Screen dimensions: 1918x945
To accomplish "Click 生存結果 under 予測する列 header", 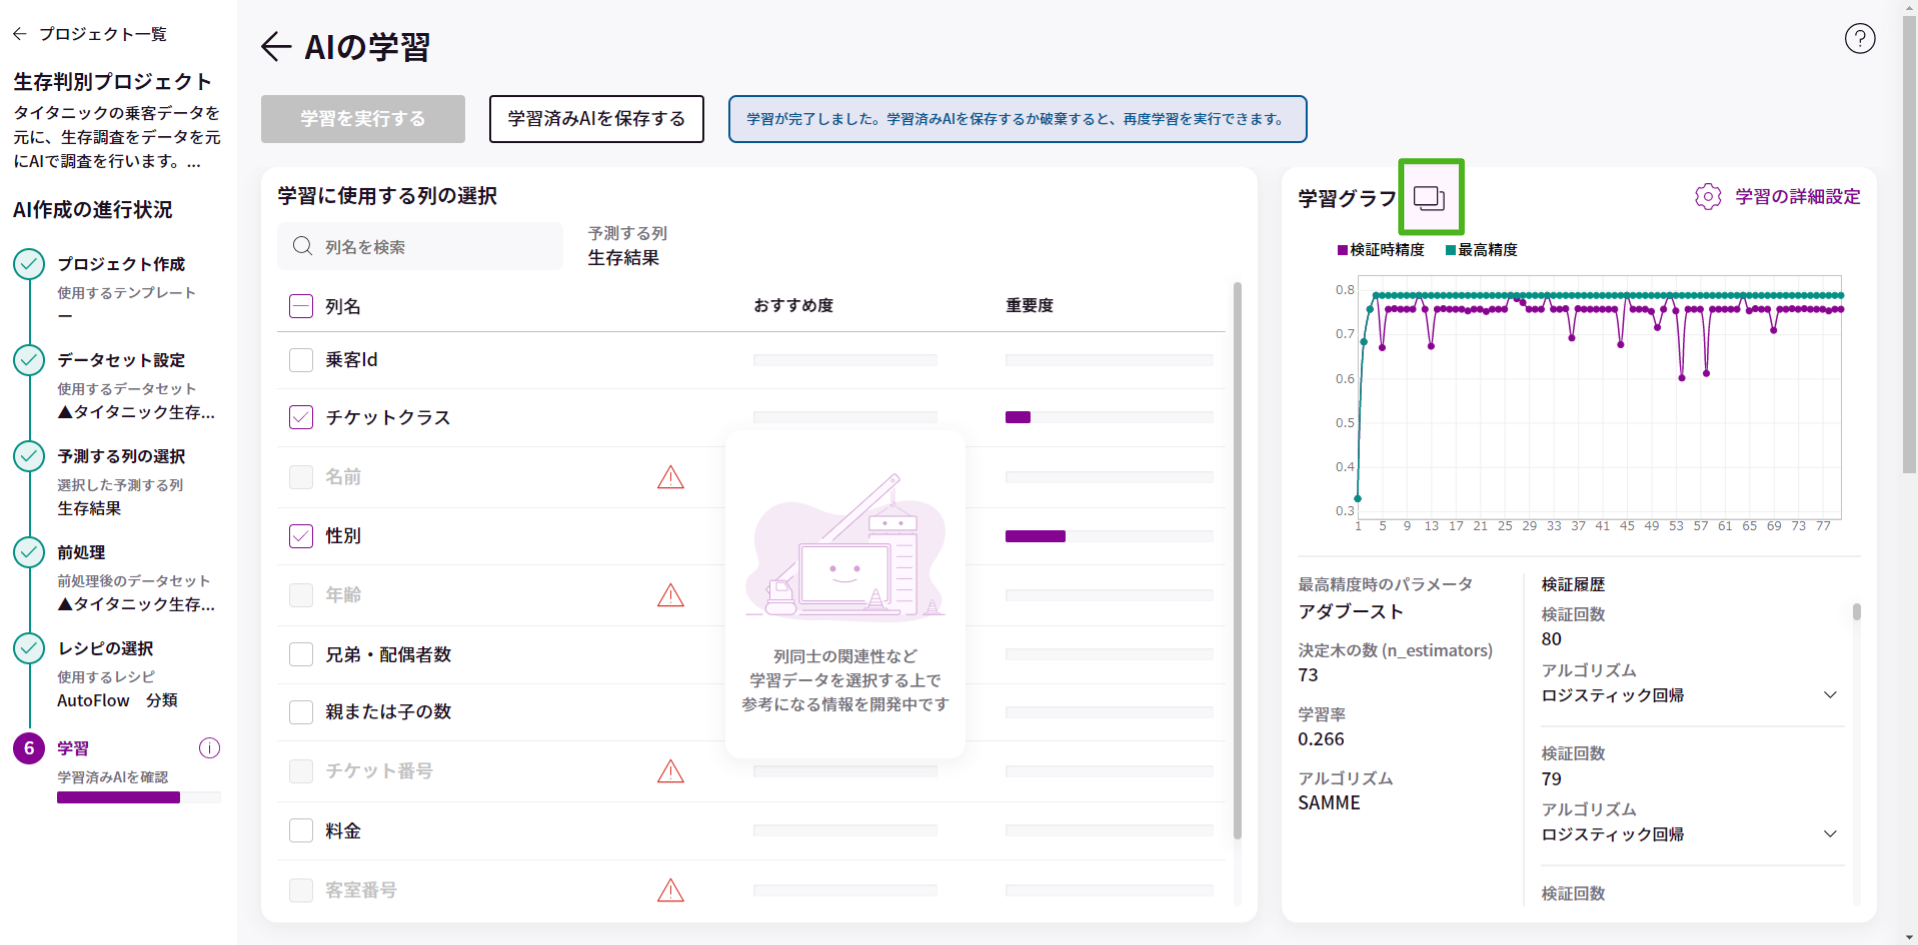I will [623, 257].
